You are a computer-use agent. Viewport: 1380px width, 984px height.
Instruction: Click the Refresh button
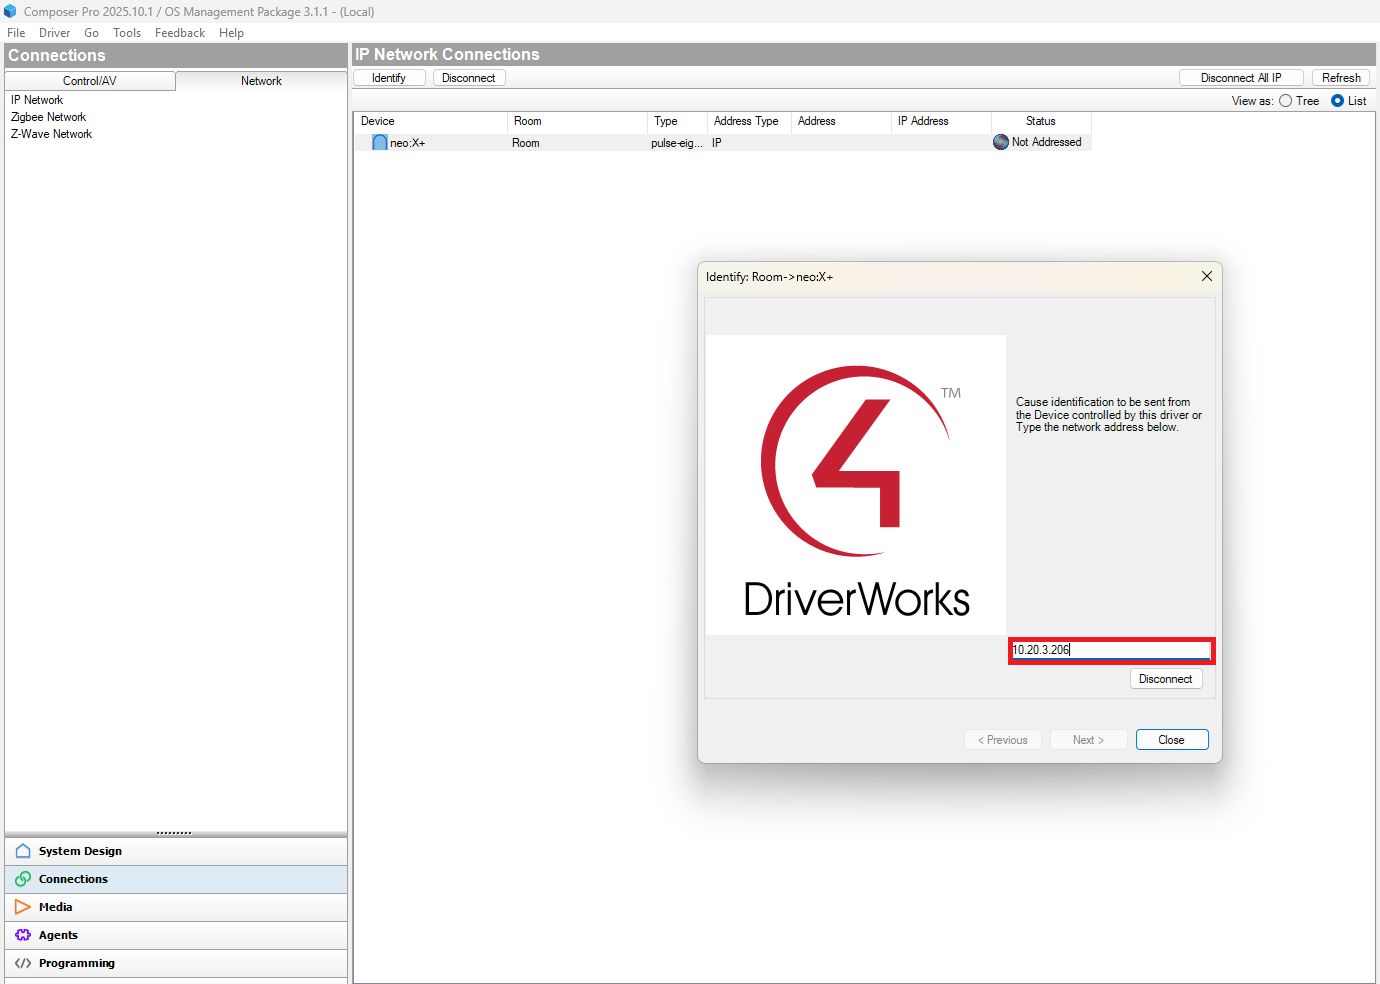click(x=1341, y=78)
